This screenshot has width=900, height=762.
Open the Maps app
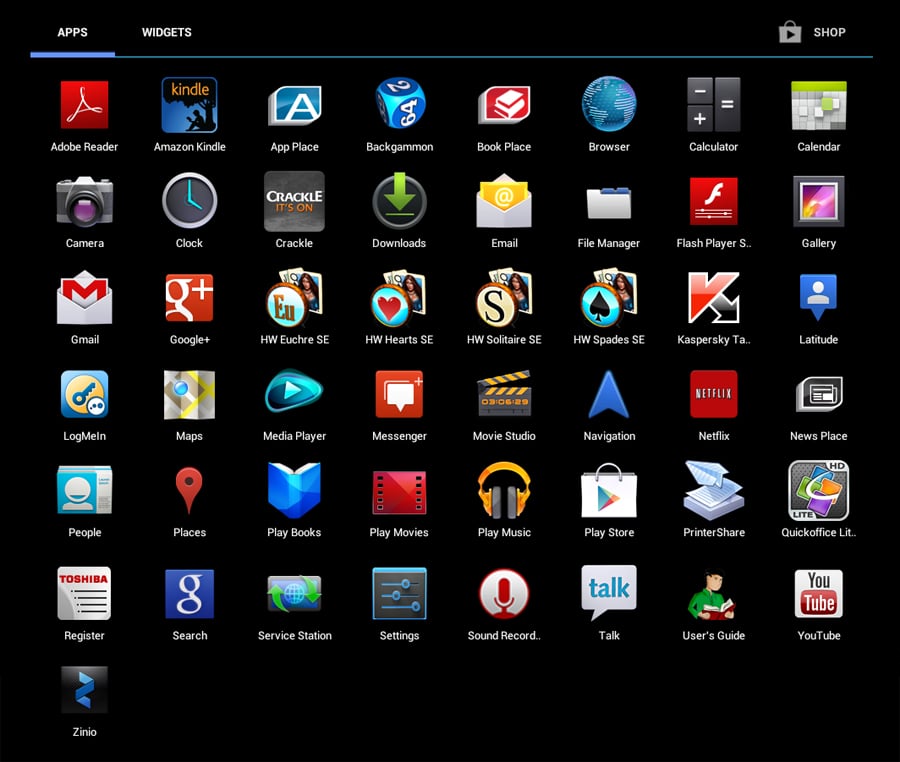[189, 394]
